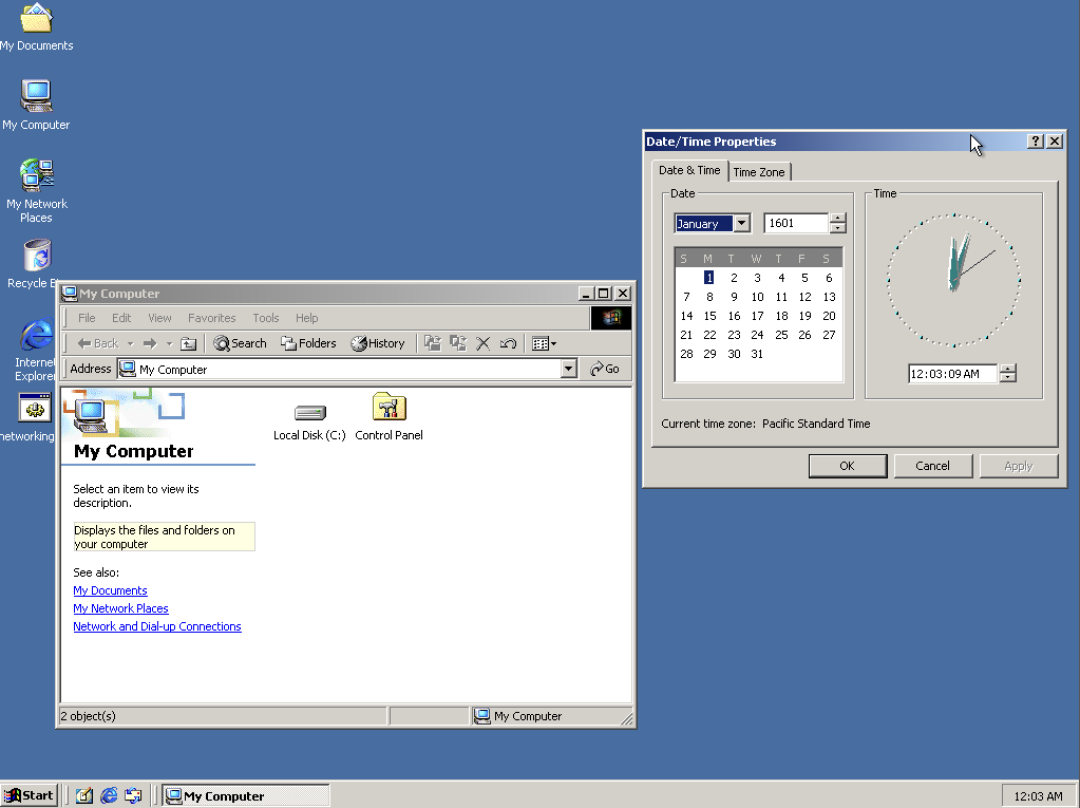Select day 1 in the calendar
The image size is (1080, 808).
[709, 278]
